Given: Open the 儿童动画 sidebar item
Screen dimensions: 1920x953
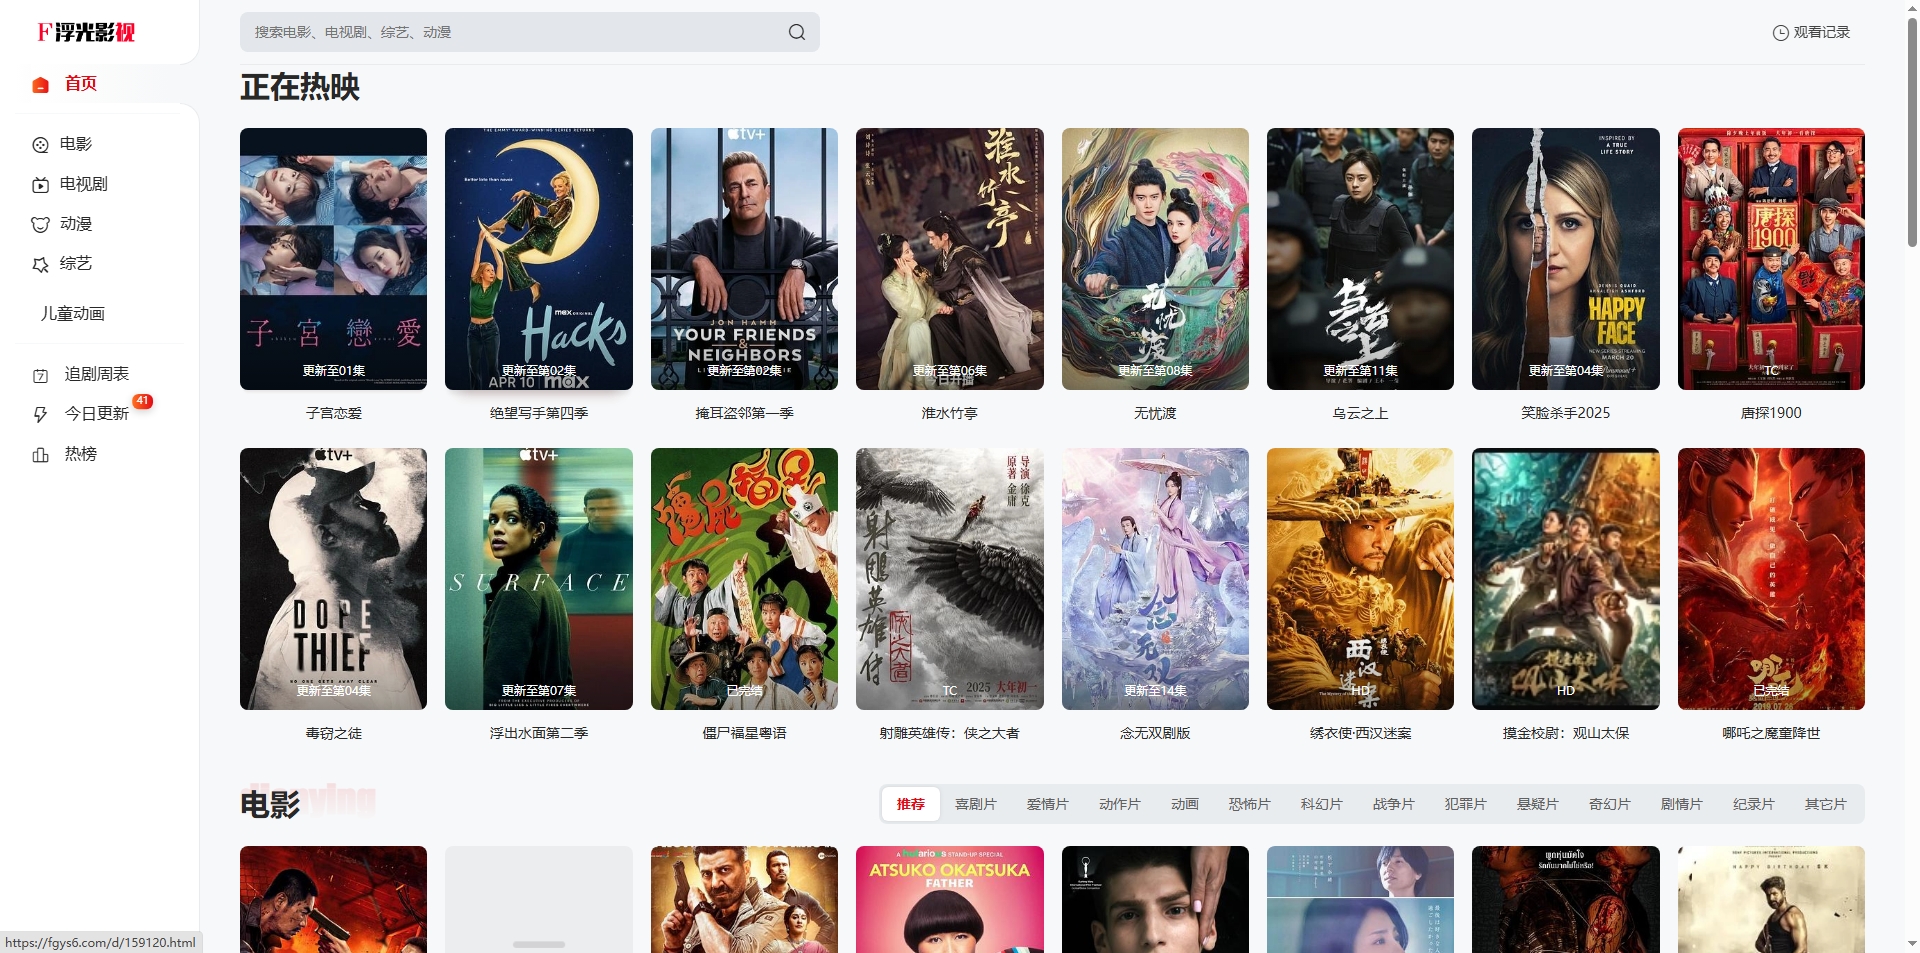Looking at the screenshot, I should click(72, 314).
